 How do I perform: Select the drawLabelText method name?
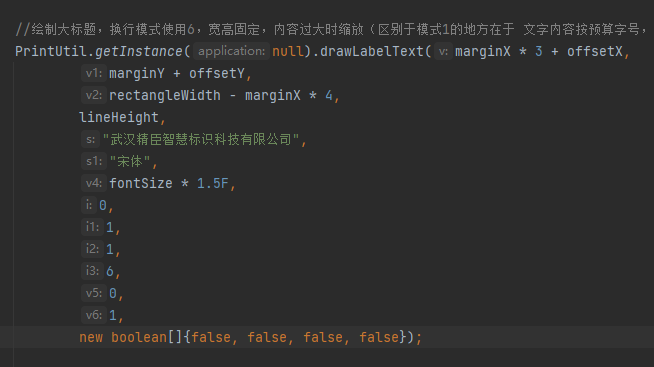point(372,51)
